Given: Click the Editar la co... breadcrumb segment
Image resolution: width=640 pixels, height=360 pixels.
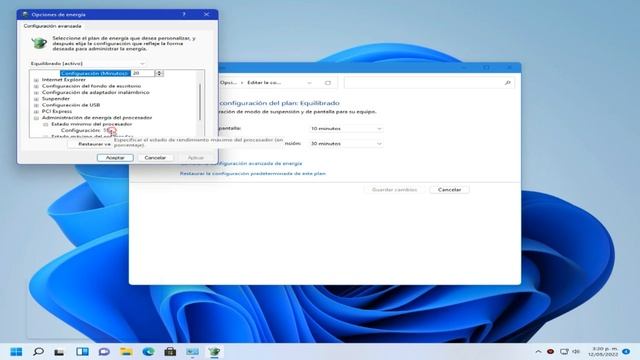Looking at the screenshot, I should click(x=264, y=82).
